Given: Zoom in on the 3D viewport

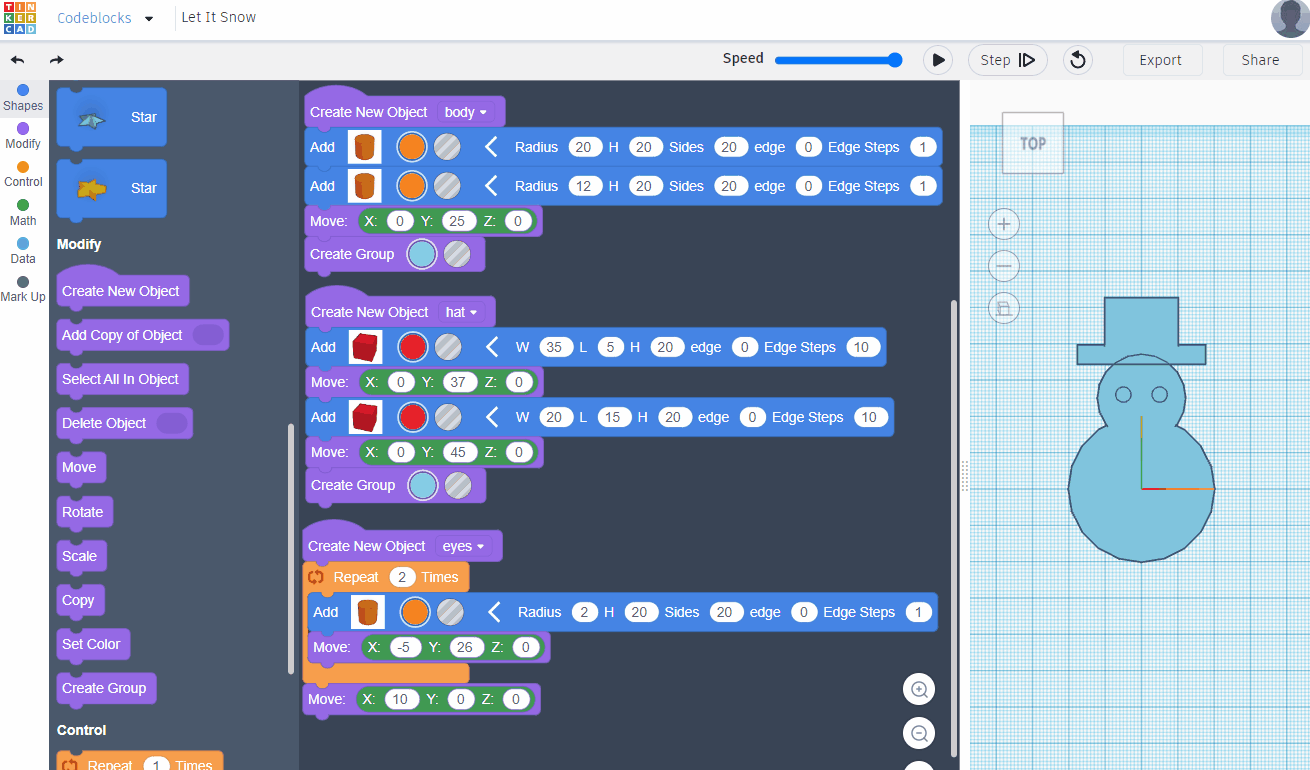Looking at the screenshot, I should 1004,223.
